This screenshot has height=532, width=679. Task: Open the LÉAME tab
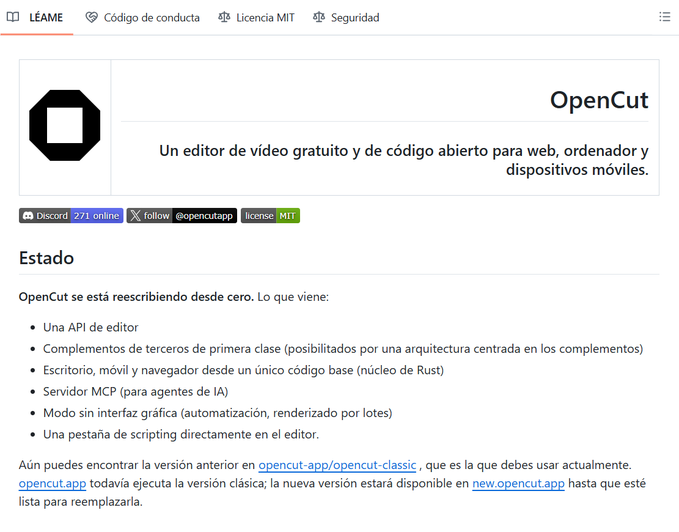(36, 17)
